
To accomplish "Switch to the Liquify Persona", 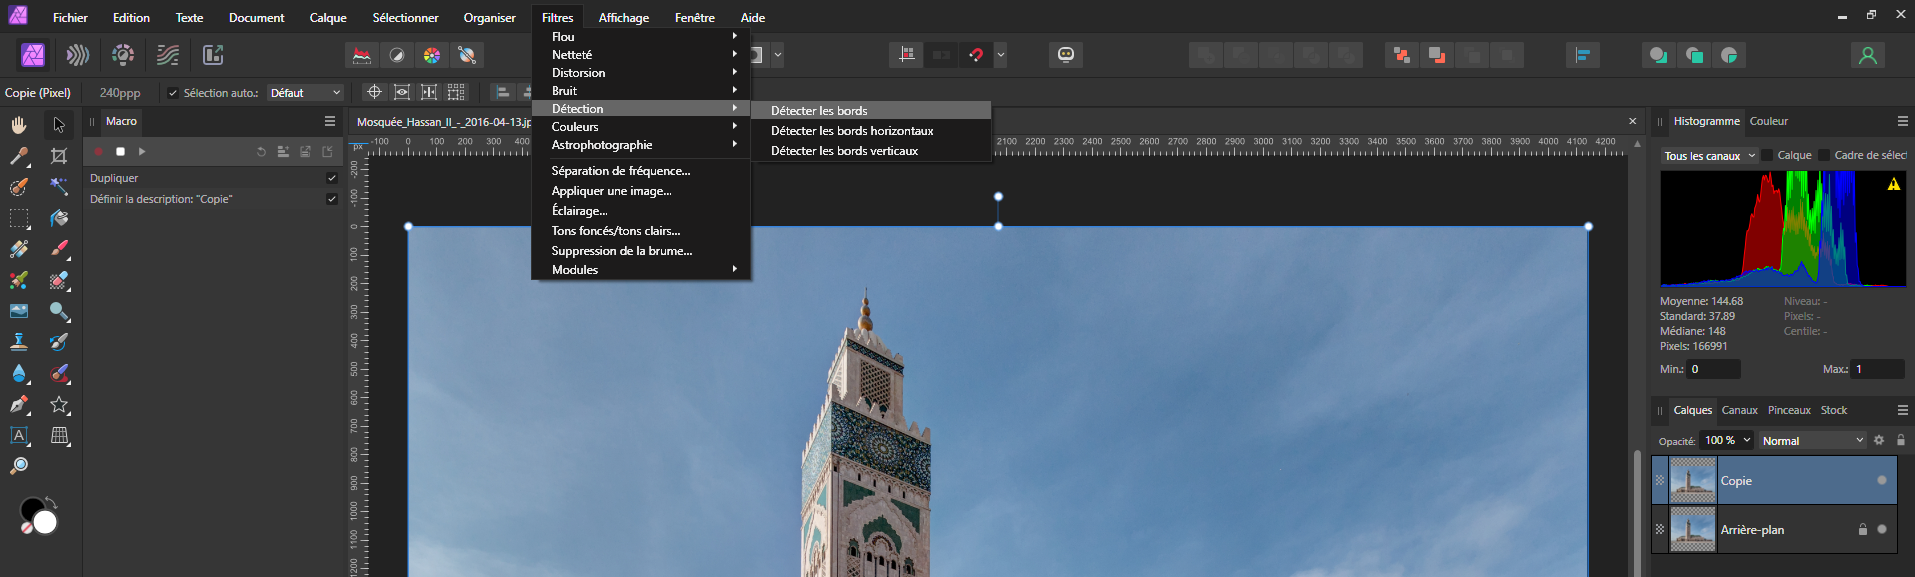I will tap(78, 55).
